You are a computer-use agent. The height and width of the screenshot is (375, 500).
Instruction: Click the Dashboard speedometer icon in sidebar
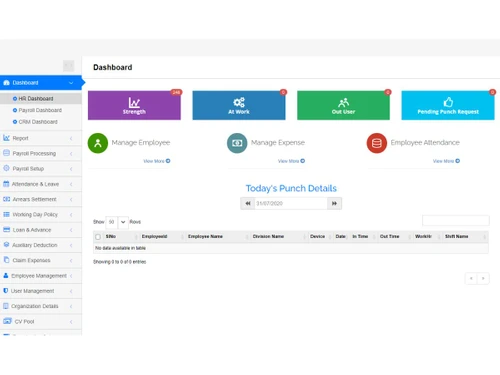coord(6,83)
